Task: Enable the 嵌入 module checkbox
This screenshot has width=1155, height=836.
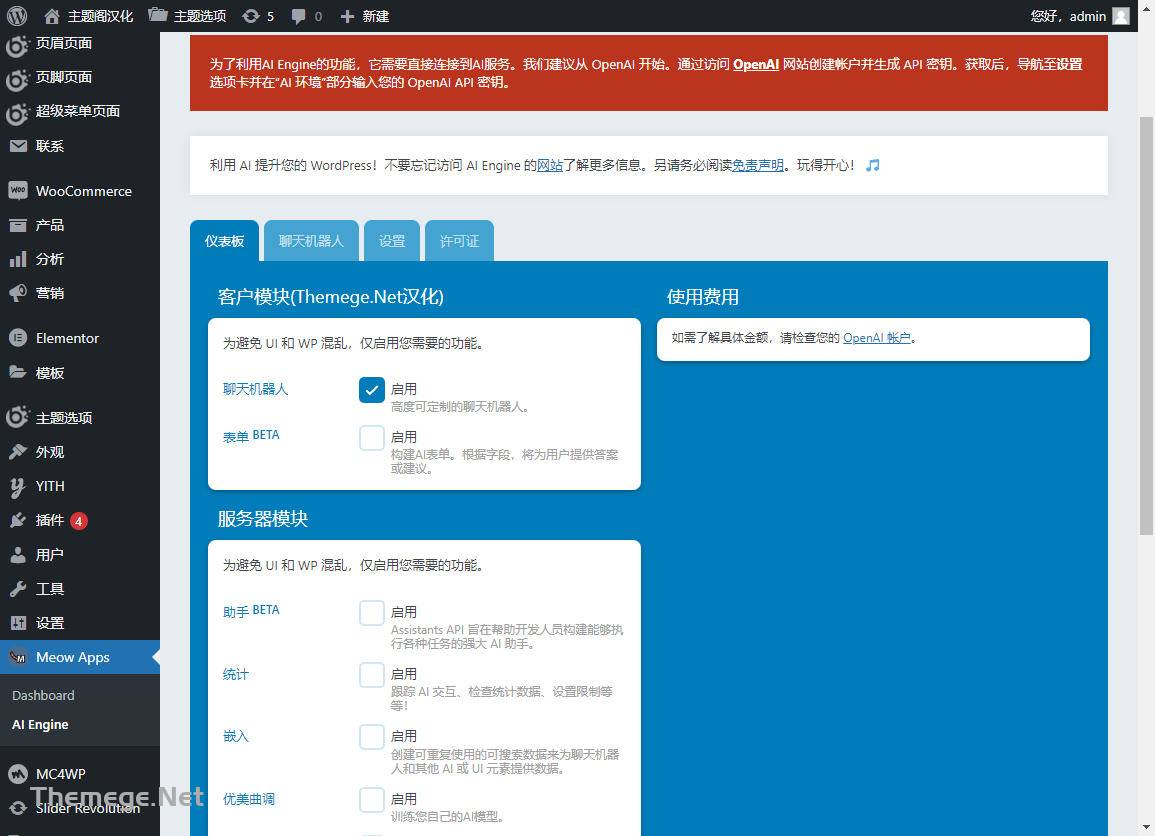Action: click(371, 737)
